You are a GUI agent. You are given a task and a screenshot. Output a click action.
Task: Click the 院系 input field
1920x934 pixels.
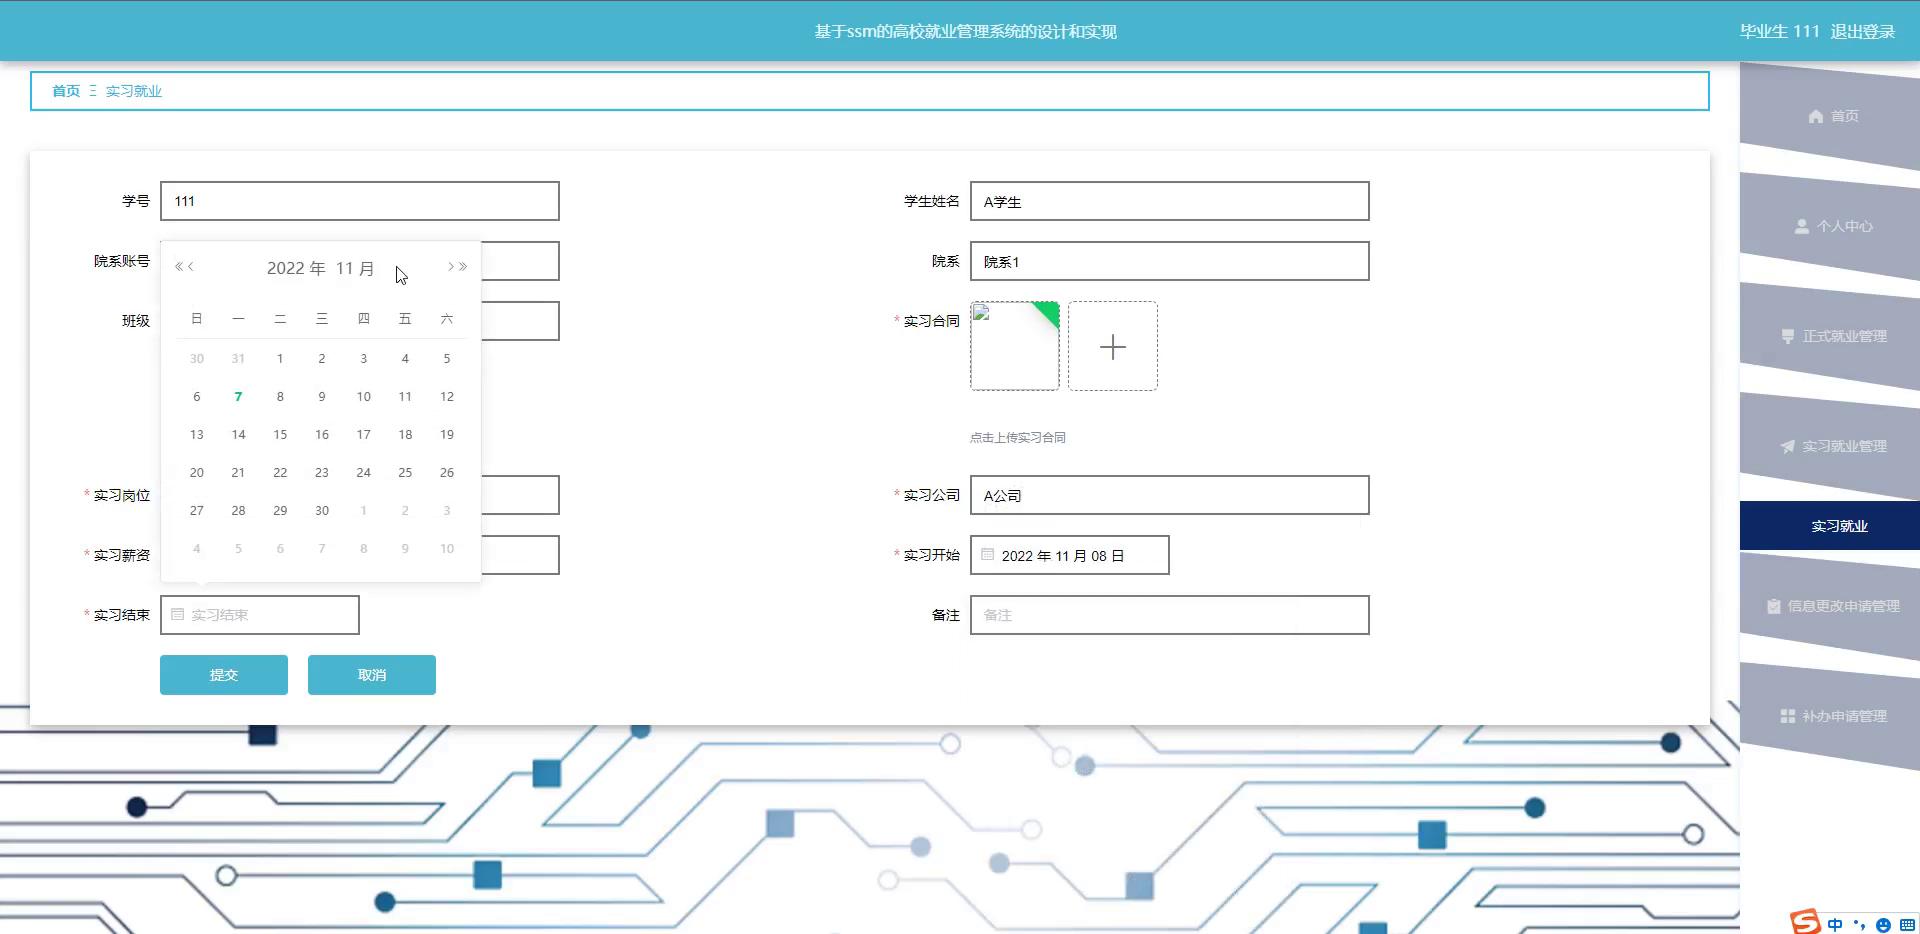[1170, 261]
